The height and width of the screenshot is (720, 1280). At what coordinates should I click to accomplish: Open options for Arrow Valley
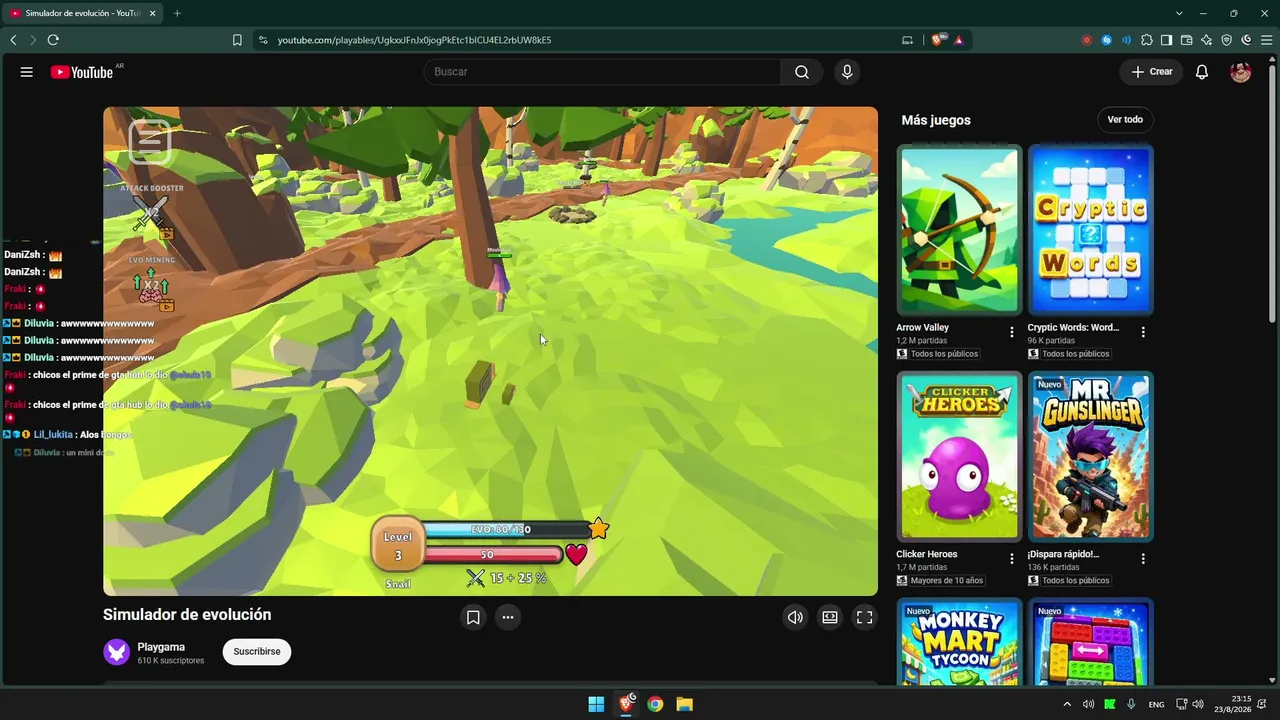point(1012,332)
